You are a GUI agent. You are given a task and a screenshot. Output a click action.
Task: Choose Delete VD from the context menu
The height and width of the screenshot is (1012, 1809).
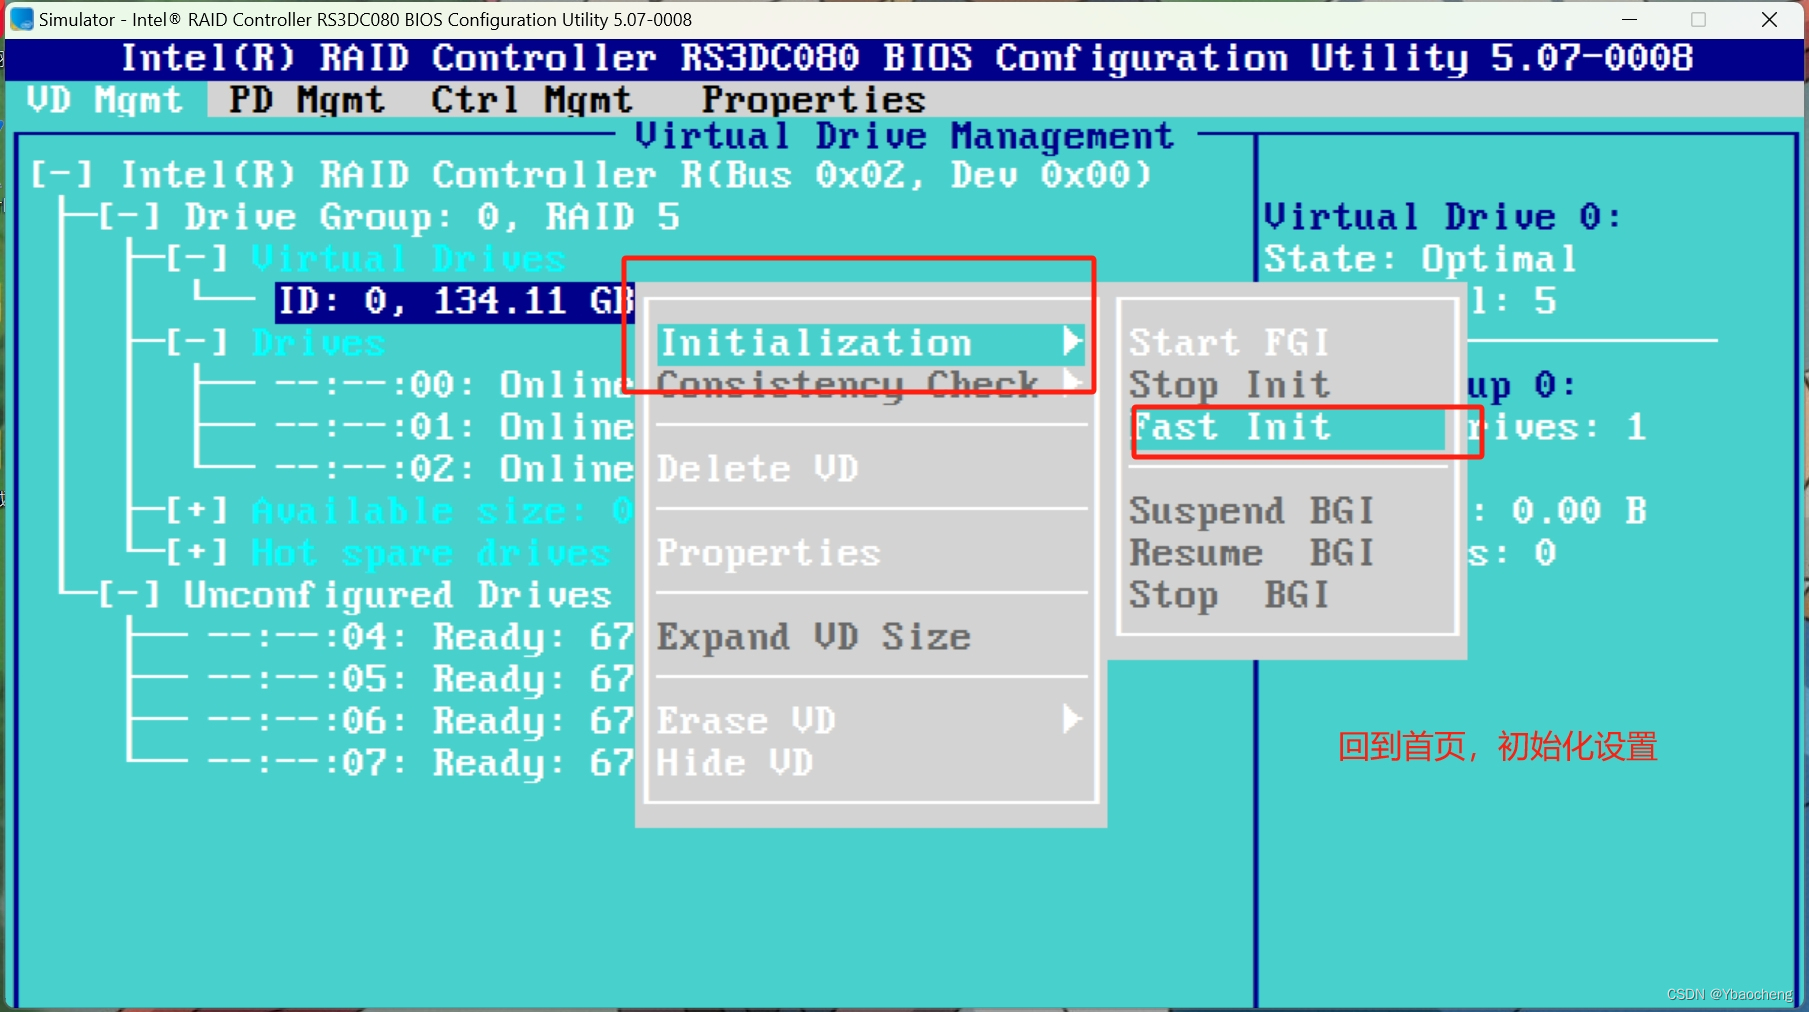point(757,469)
